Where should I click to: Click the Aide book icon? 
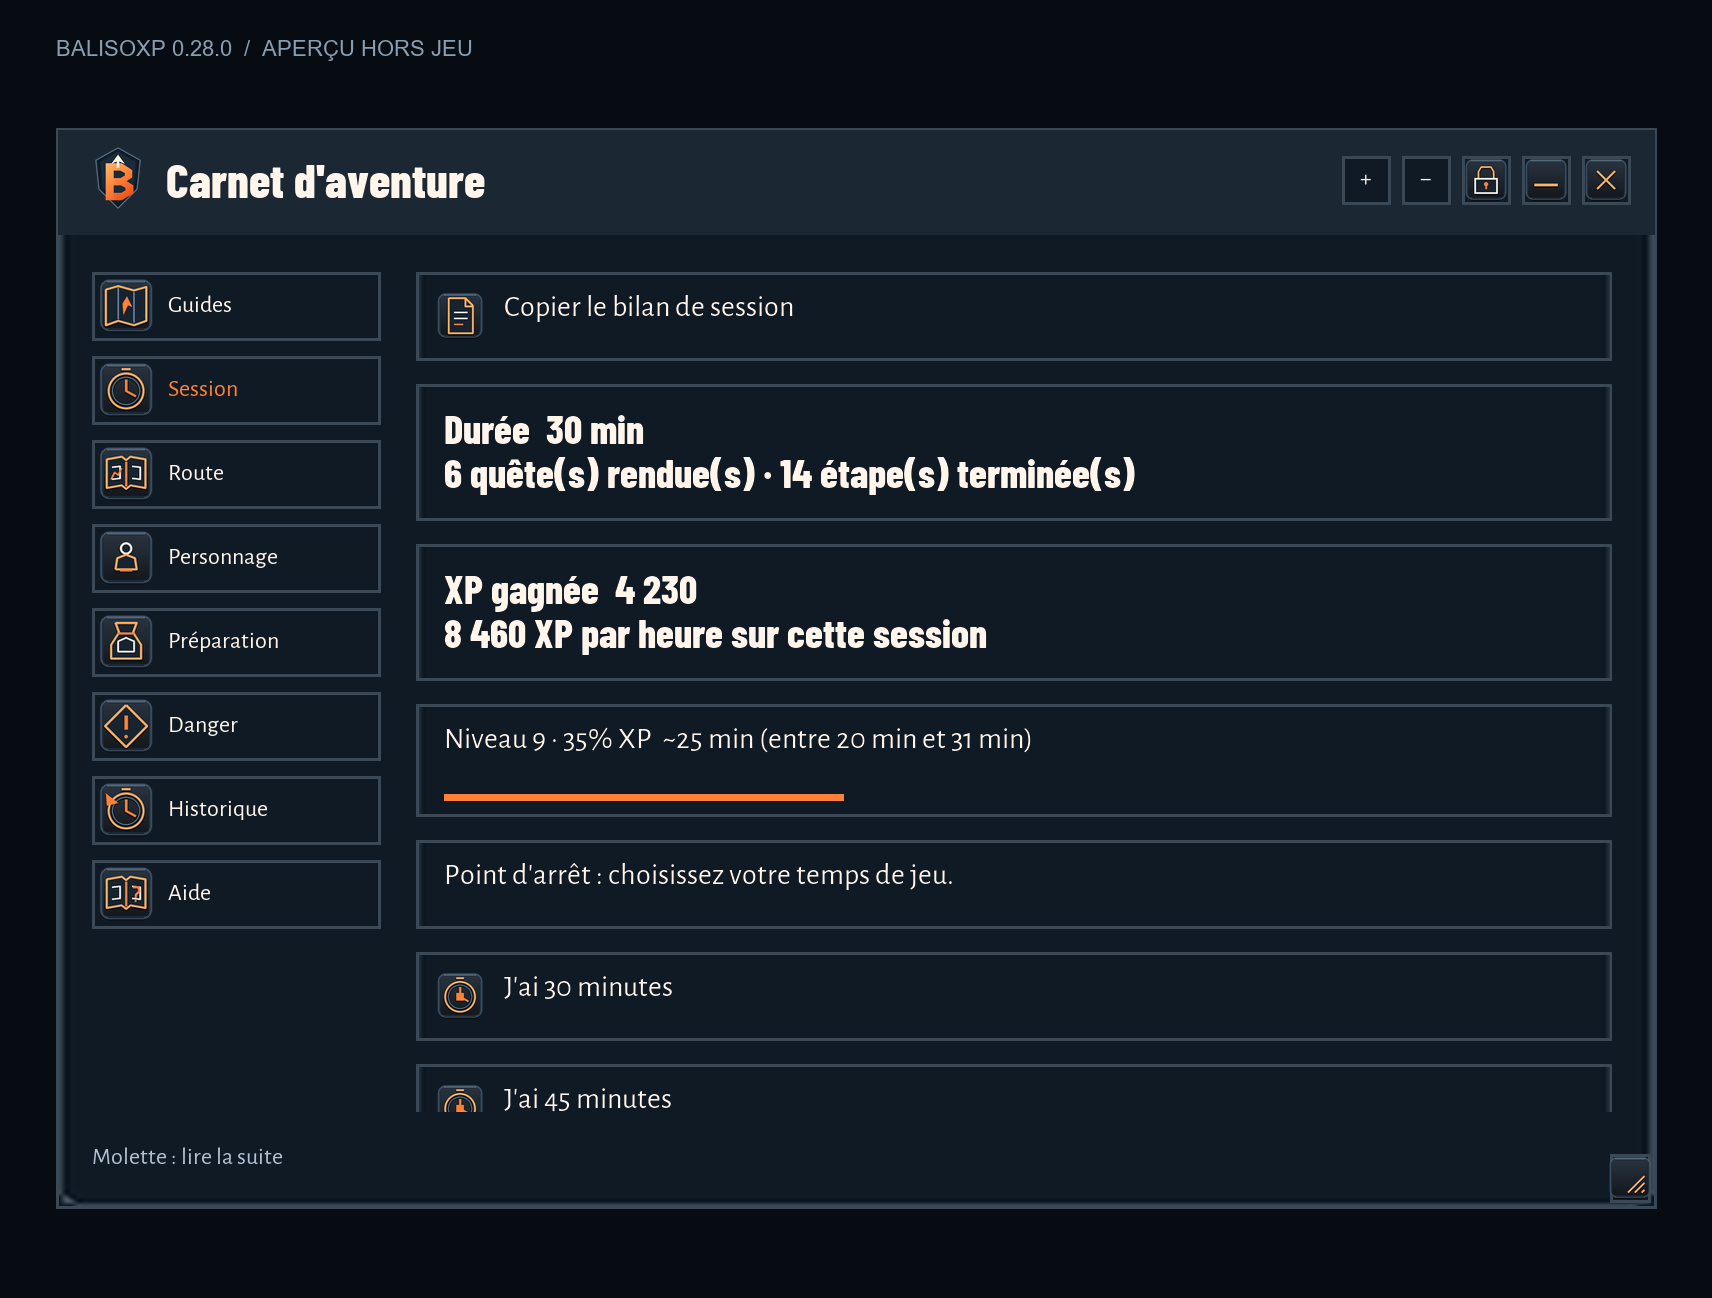coord(126,893)
